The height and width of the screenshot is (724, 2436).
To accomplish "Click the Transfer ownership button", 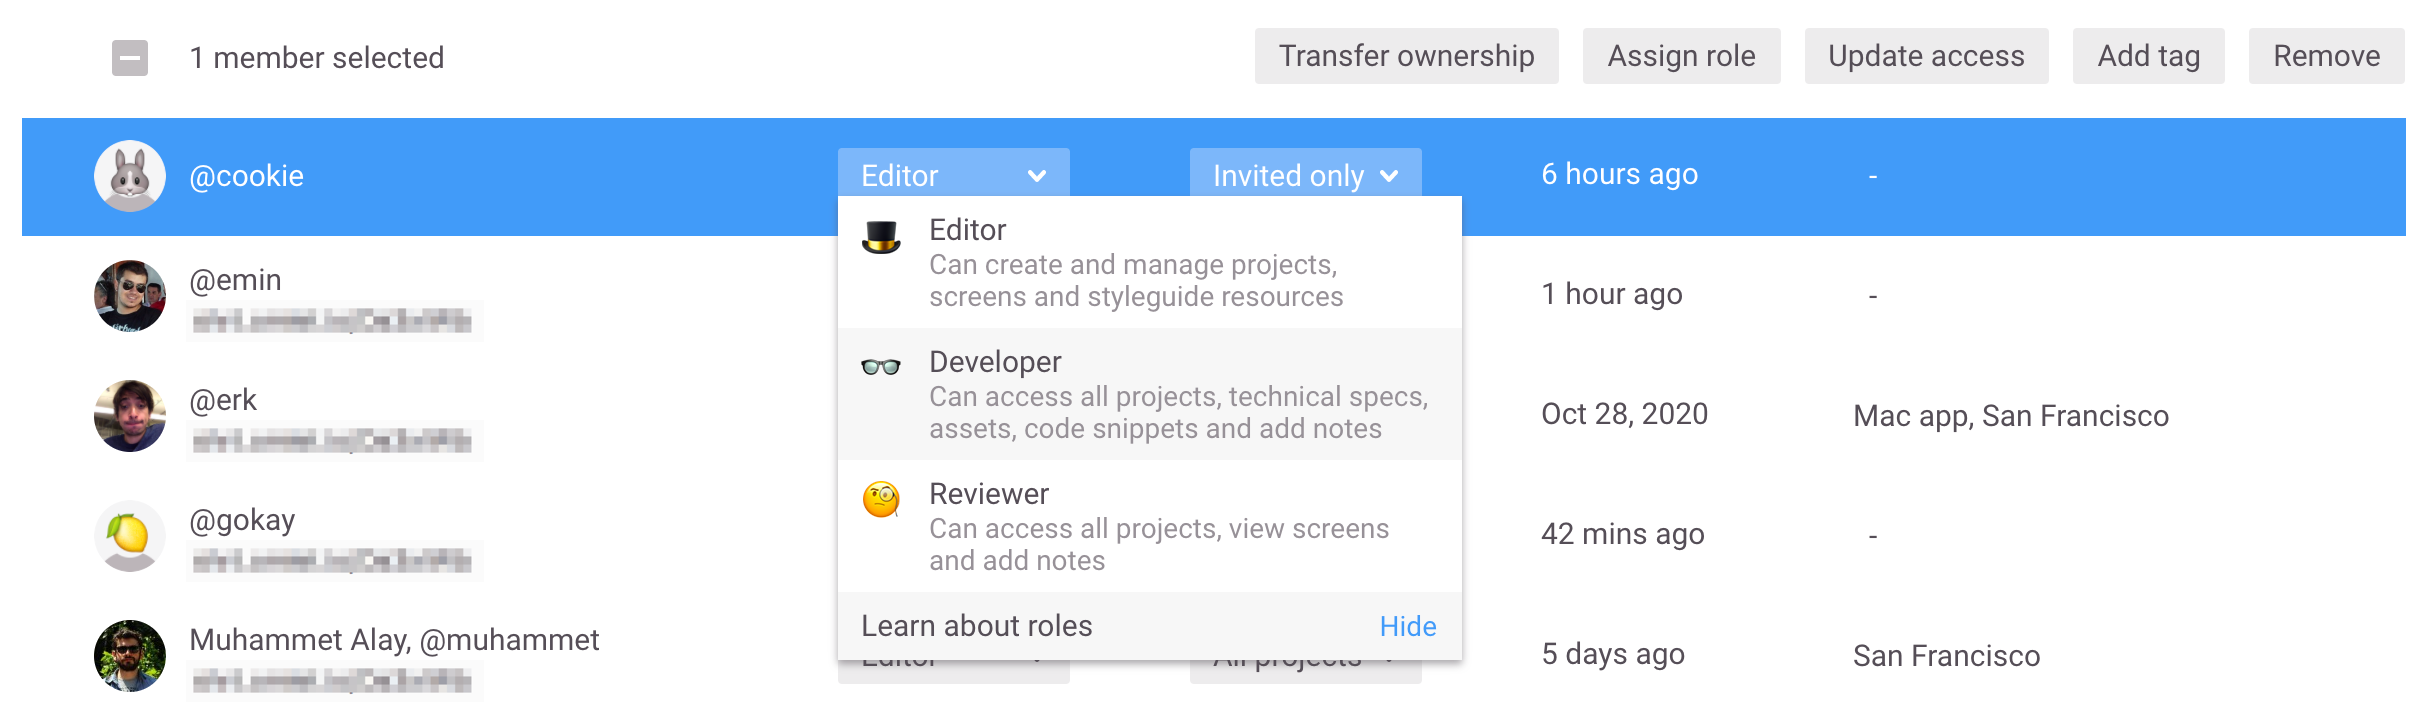I will point(1406,56).
